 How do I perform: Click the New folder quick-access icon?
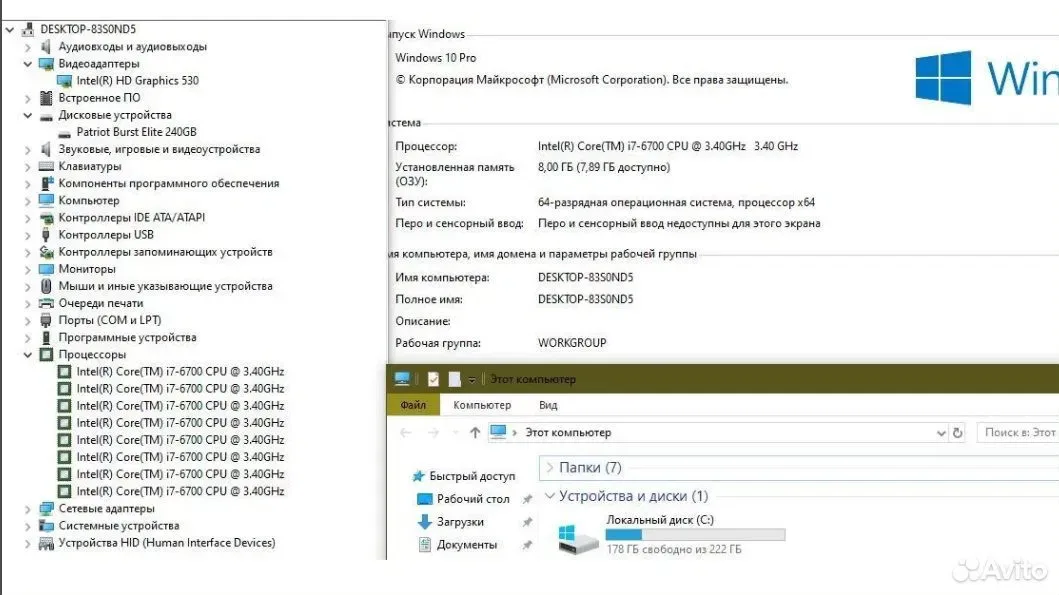click(x=455, y=380)
